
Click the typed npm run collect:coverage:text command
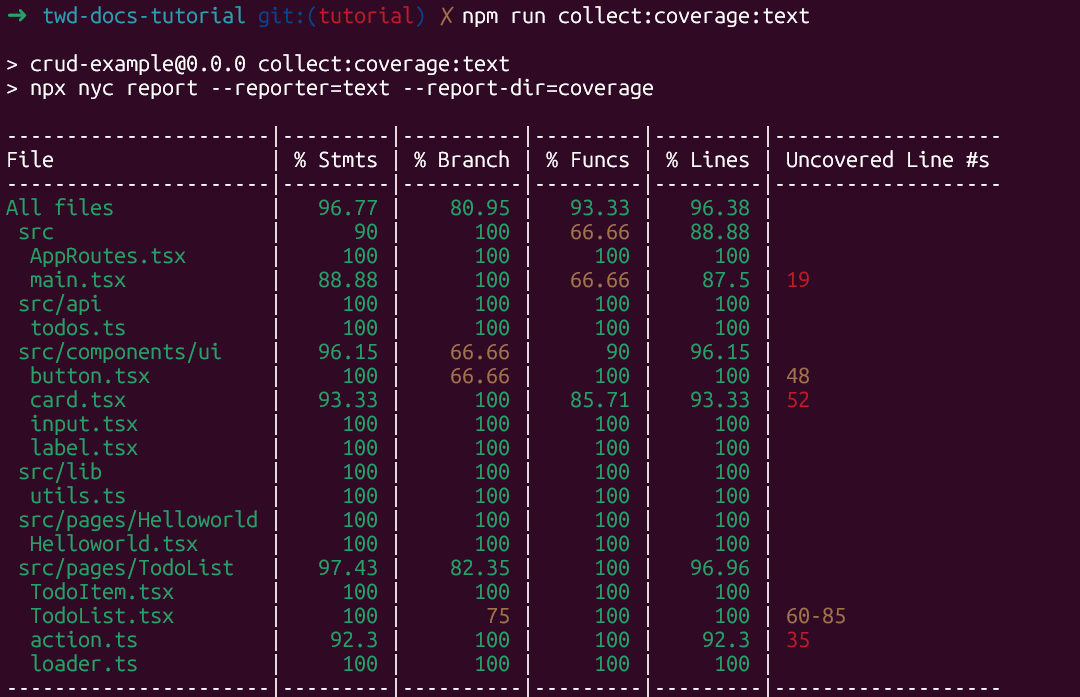tap(636, 16)
